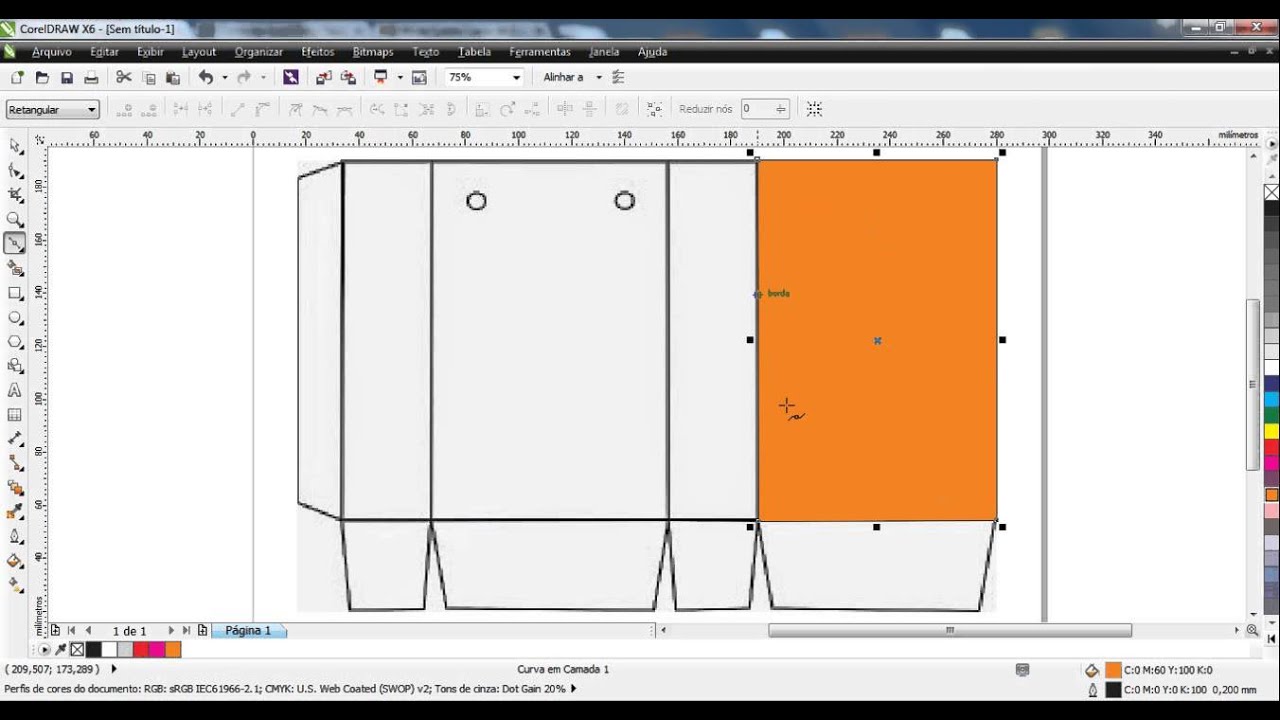Click the horizontal scrollbar thumb
This screenshot has width=1280, height=720.
coord(950,631)
